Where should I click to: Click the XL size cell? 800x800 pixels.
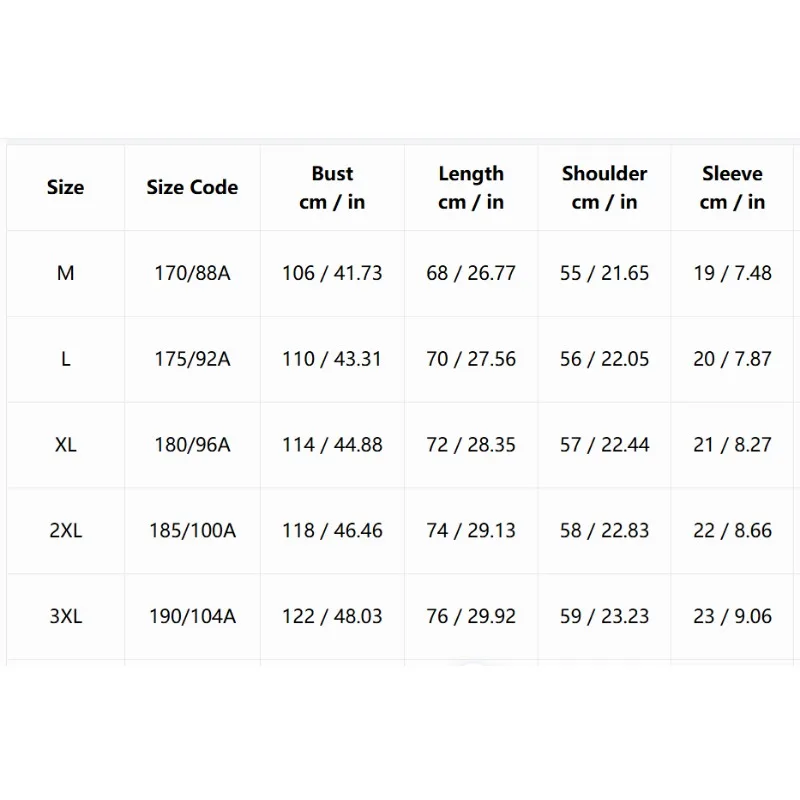[65, 445]
